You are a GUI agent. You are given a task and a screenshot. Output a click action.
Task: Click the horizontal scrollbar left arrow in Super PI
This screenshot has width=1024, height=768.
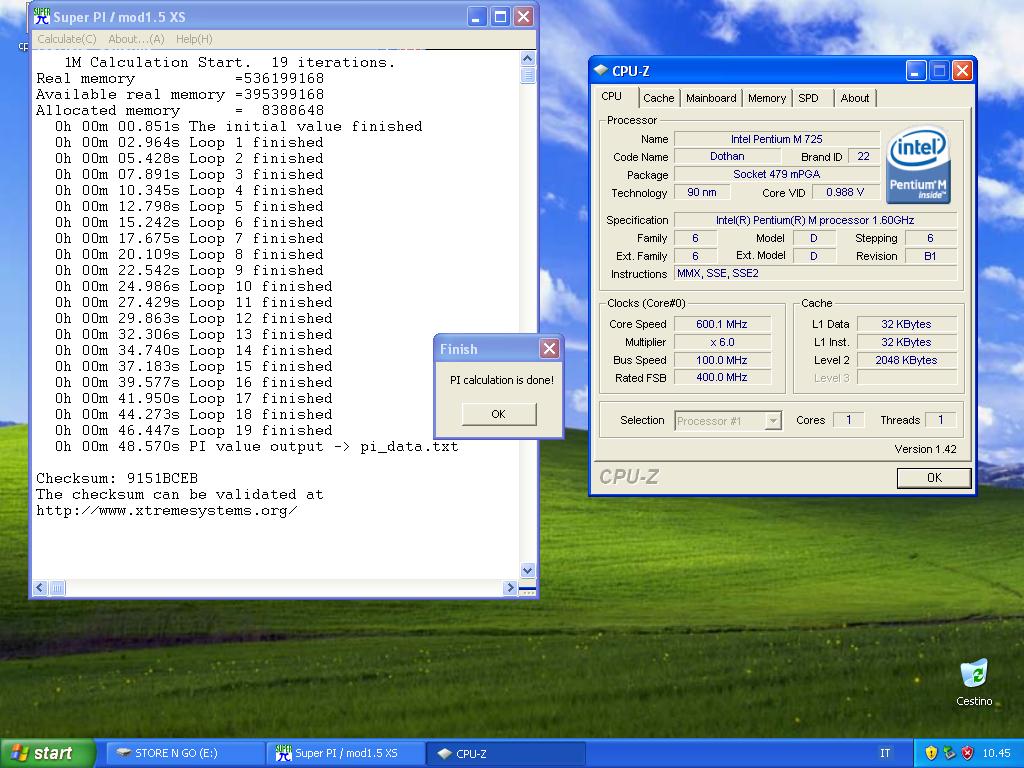click(x=40, y=588)
